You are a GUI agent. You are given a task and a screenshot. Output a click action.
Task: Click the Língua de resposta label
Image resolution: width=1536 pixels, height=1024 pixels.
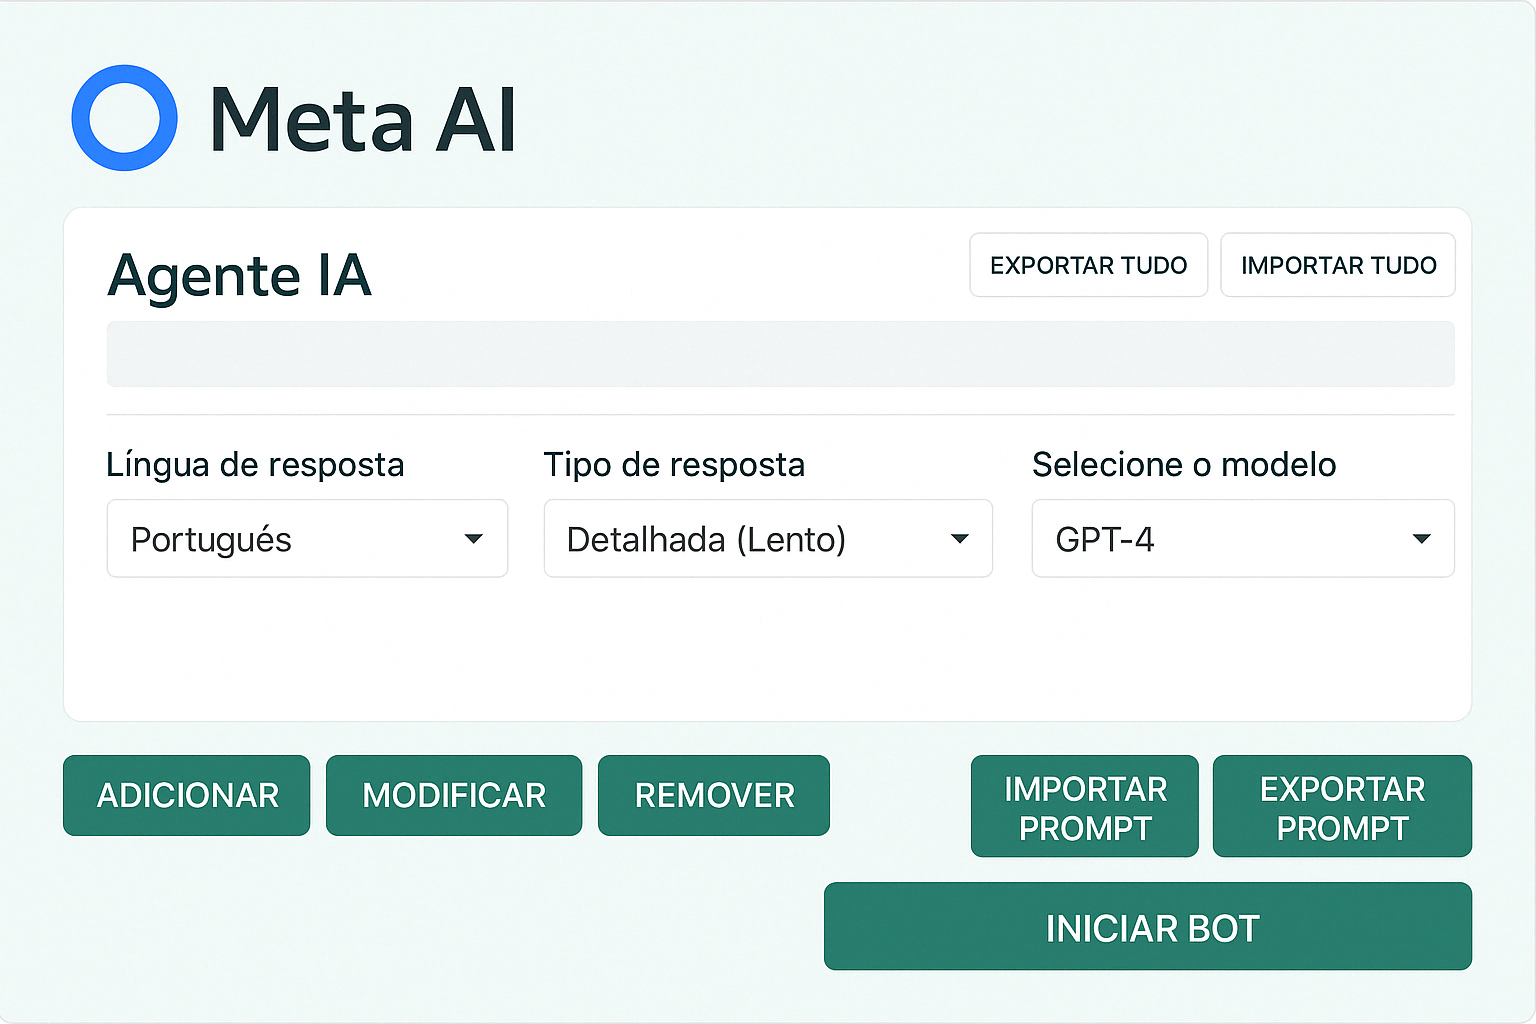click(255, 465)
